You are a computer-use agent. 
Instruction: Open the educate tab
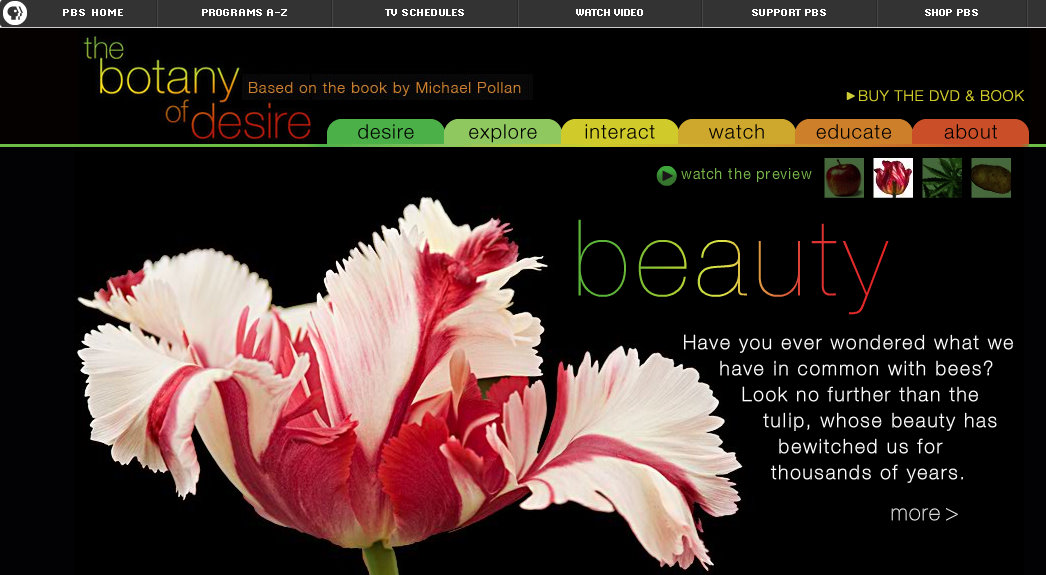(x=854, y=132)
